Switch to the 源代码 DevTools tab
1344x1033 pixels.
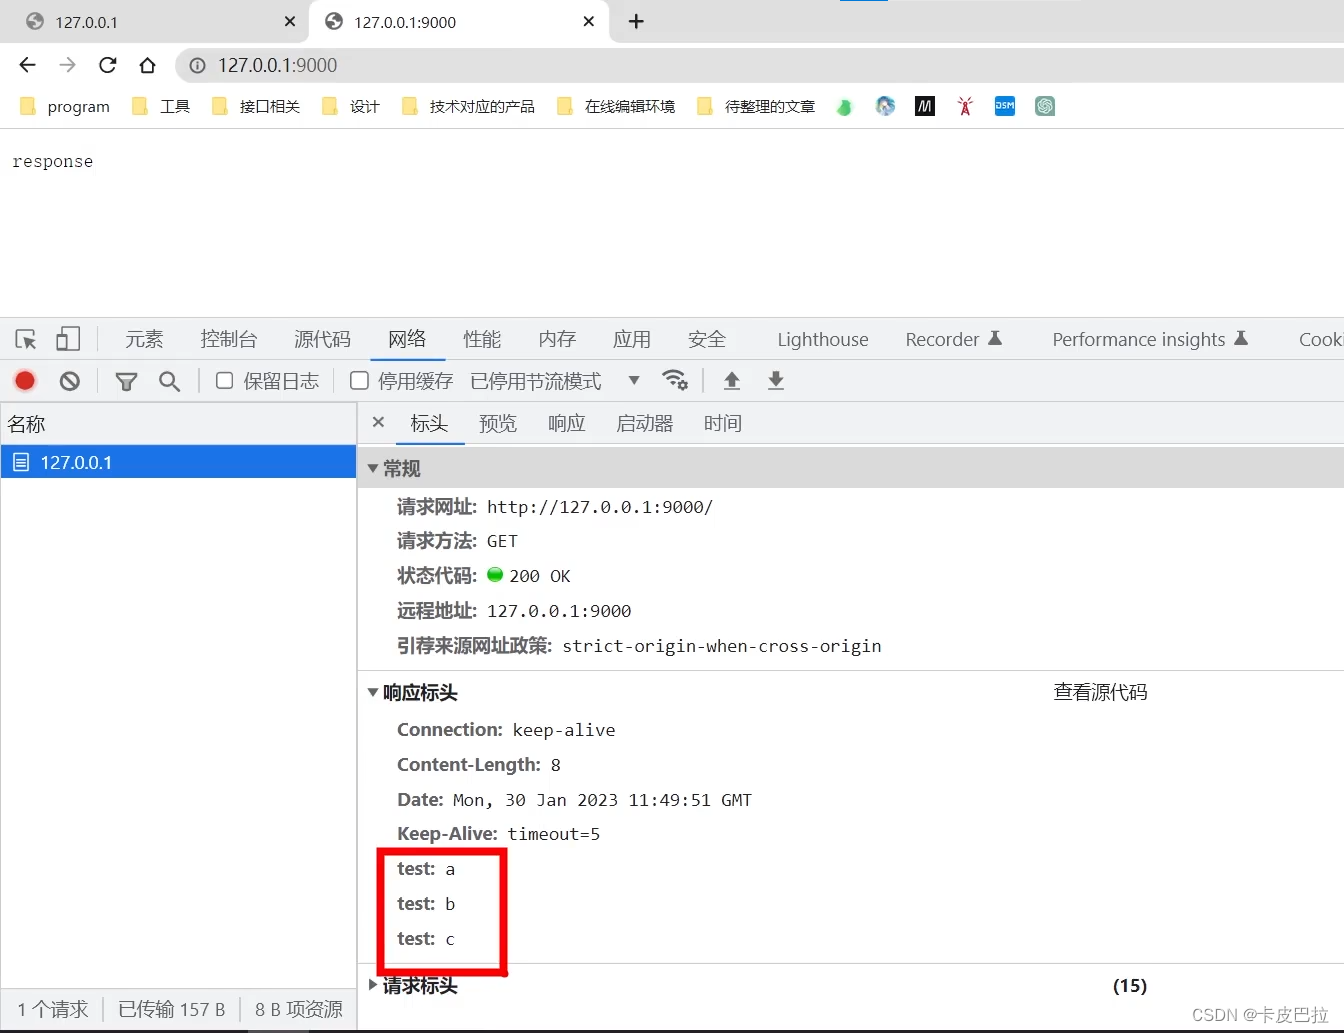[322, 339]
